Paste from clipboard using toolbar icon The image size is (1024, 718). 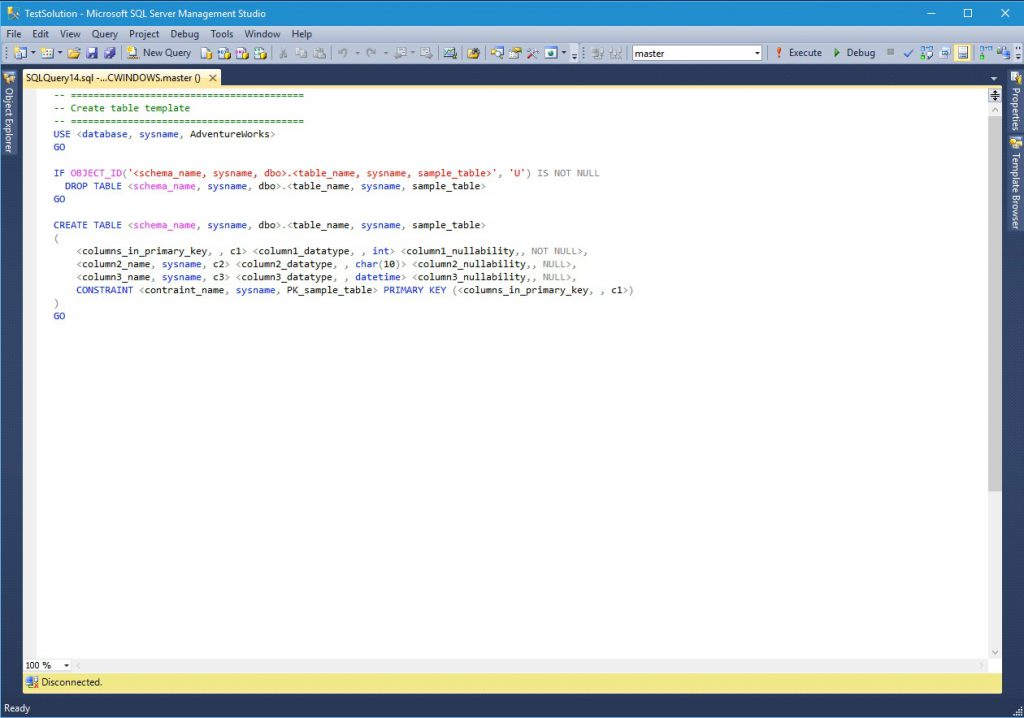pyautogui.click(x=321, y=52)
